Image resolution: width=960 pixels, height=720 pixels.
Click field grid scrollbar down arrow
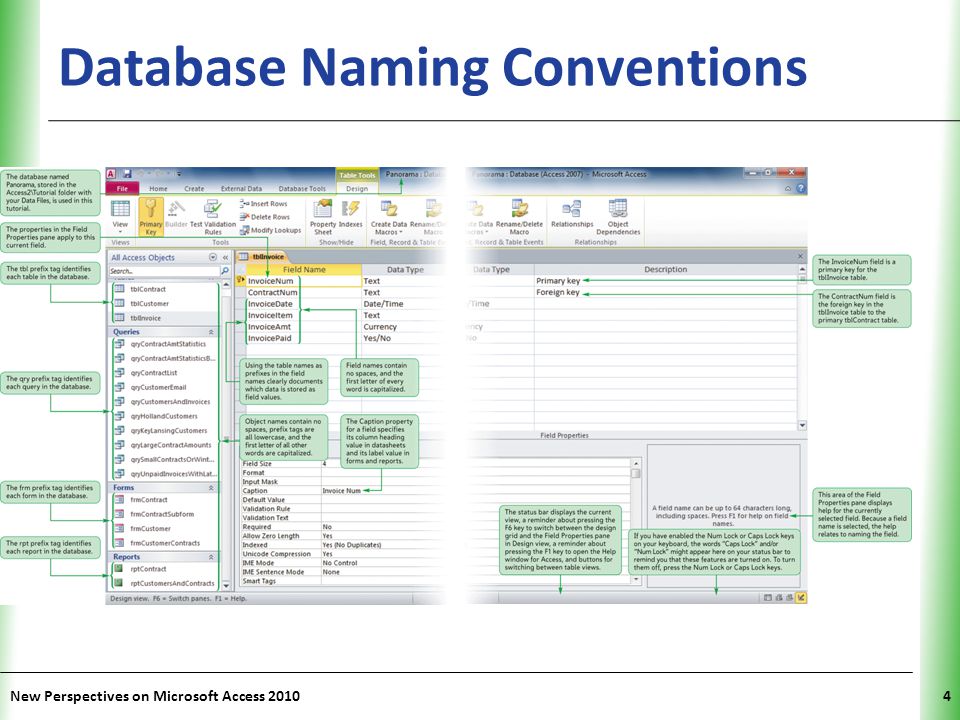coord(802,425)
